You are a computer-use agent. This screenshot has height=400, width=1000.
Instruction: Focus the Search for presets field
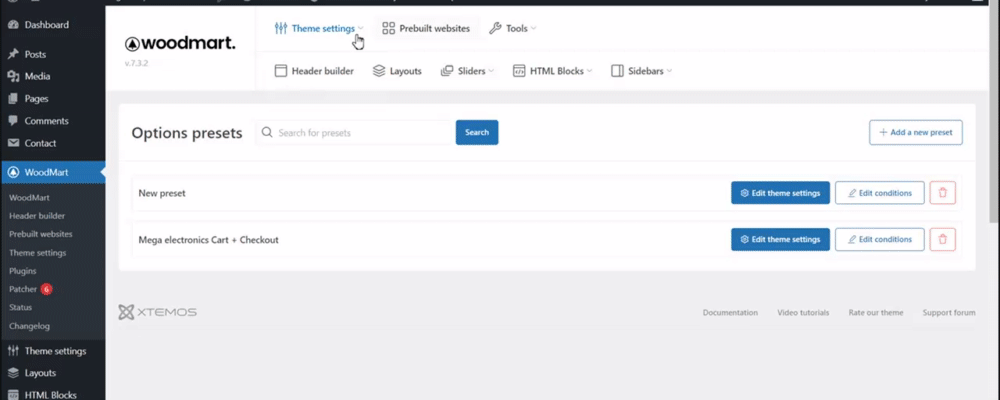[355, 133]
